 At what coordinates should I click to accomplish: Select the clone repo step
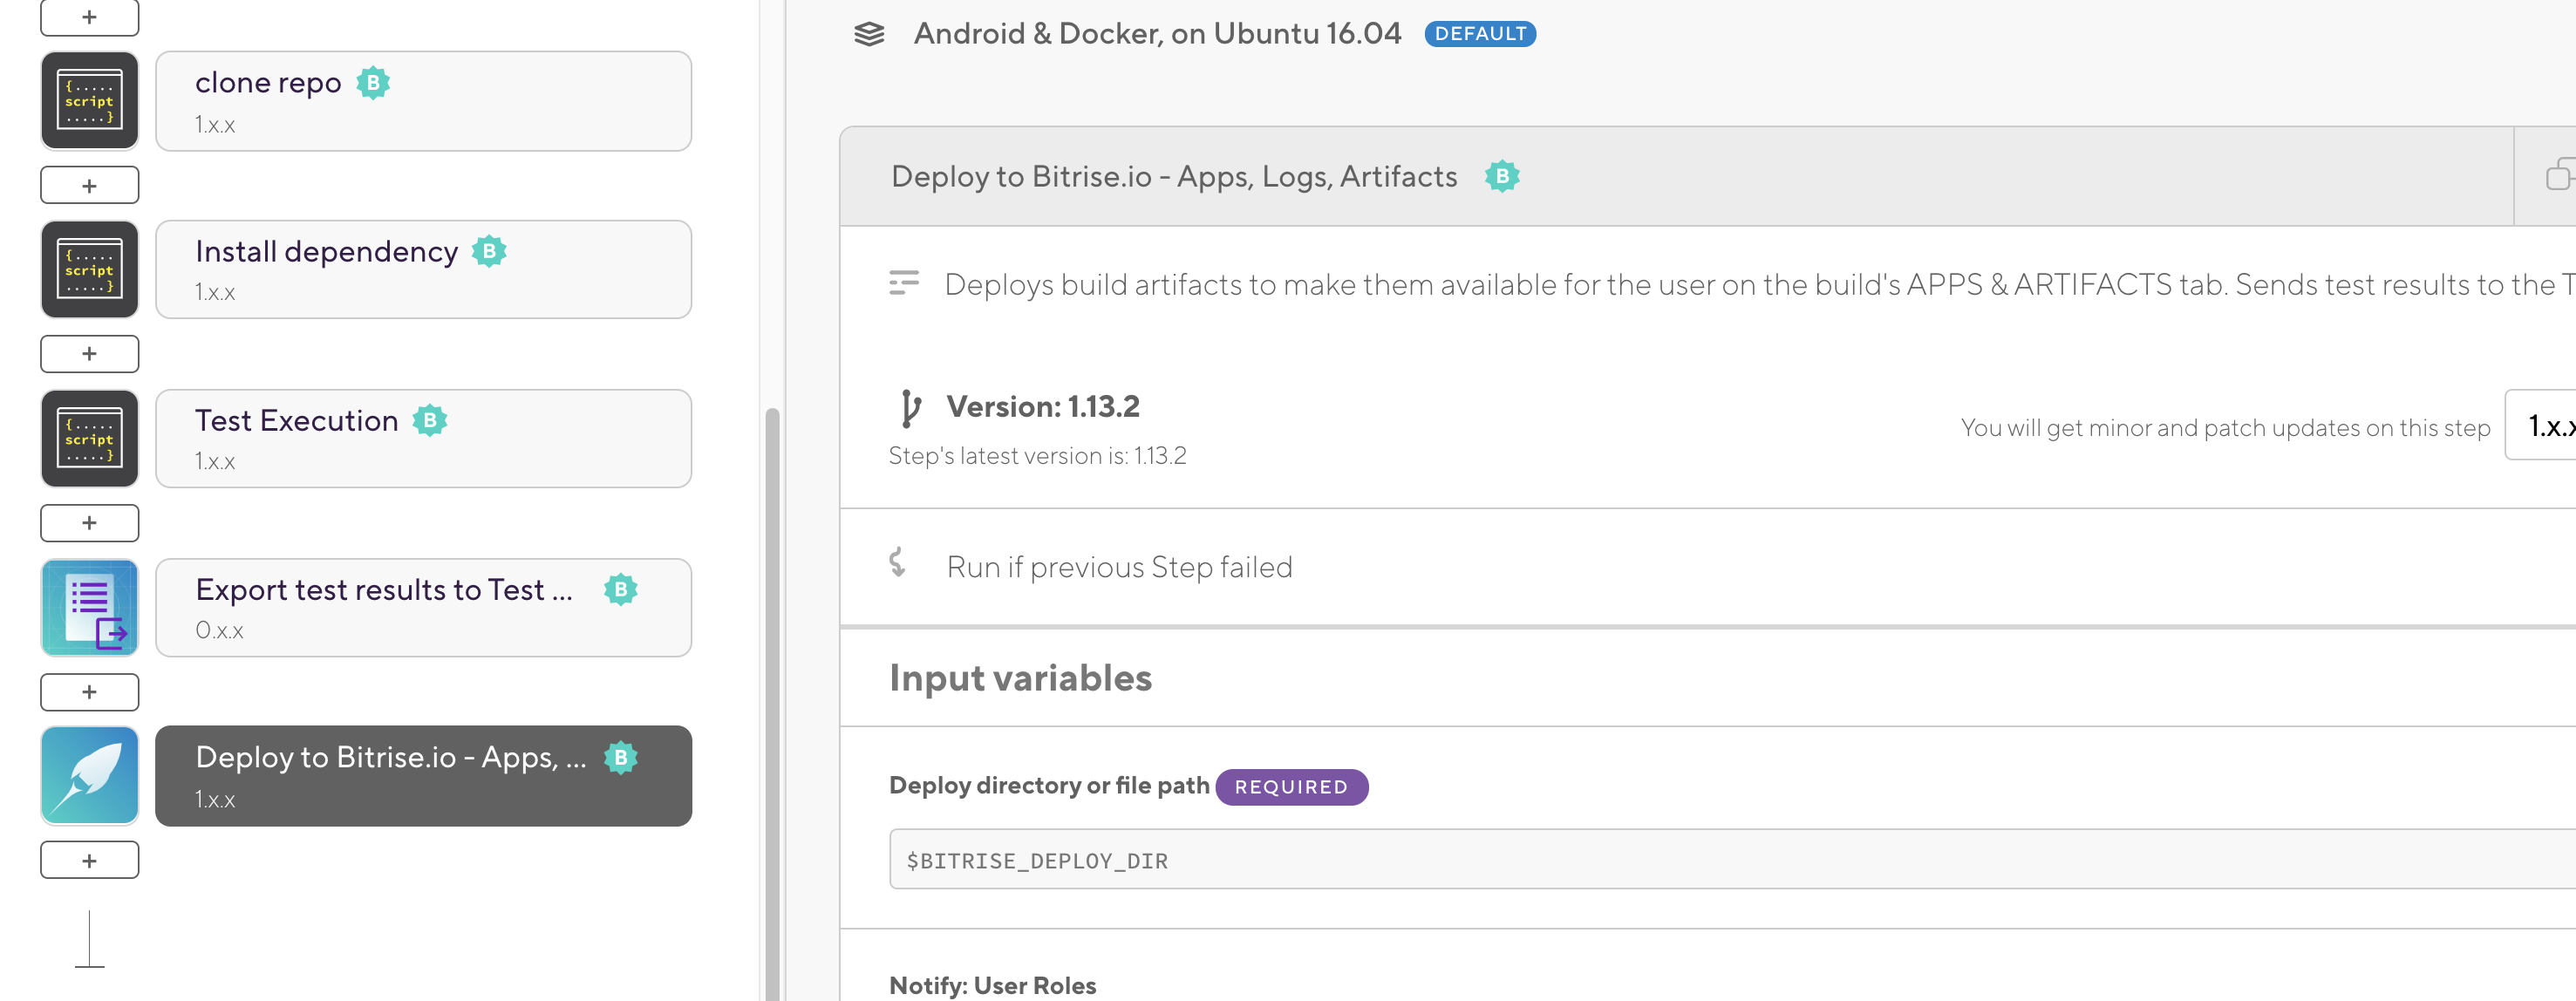pyautogui.click(x=423, y=101)
